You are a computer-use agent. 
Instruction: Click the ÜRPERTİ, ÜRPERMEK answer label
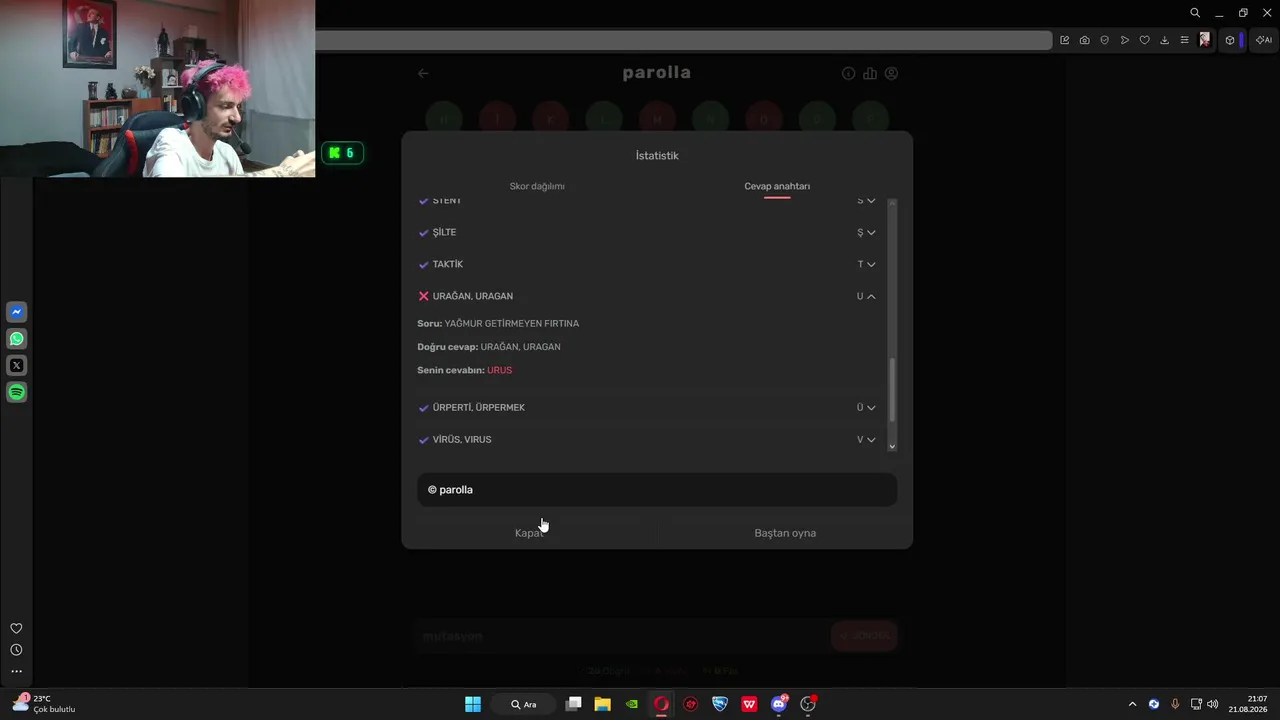point(479,407)
